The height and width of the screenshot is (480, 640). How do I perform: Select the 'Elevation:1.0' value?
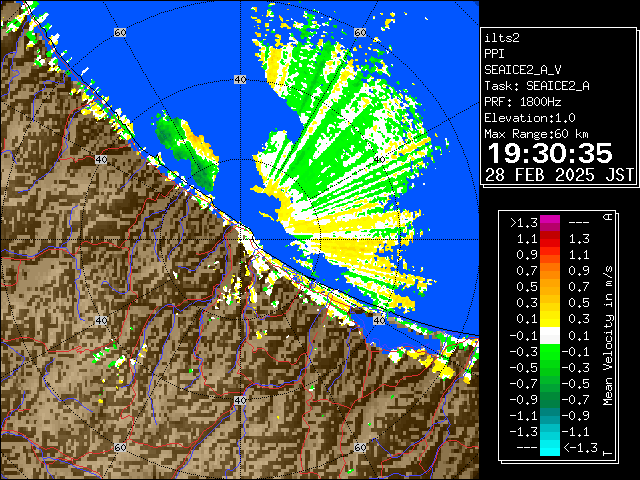click(530, 118)
